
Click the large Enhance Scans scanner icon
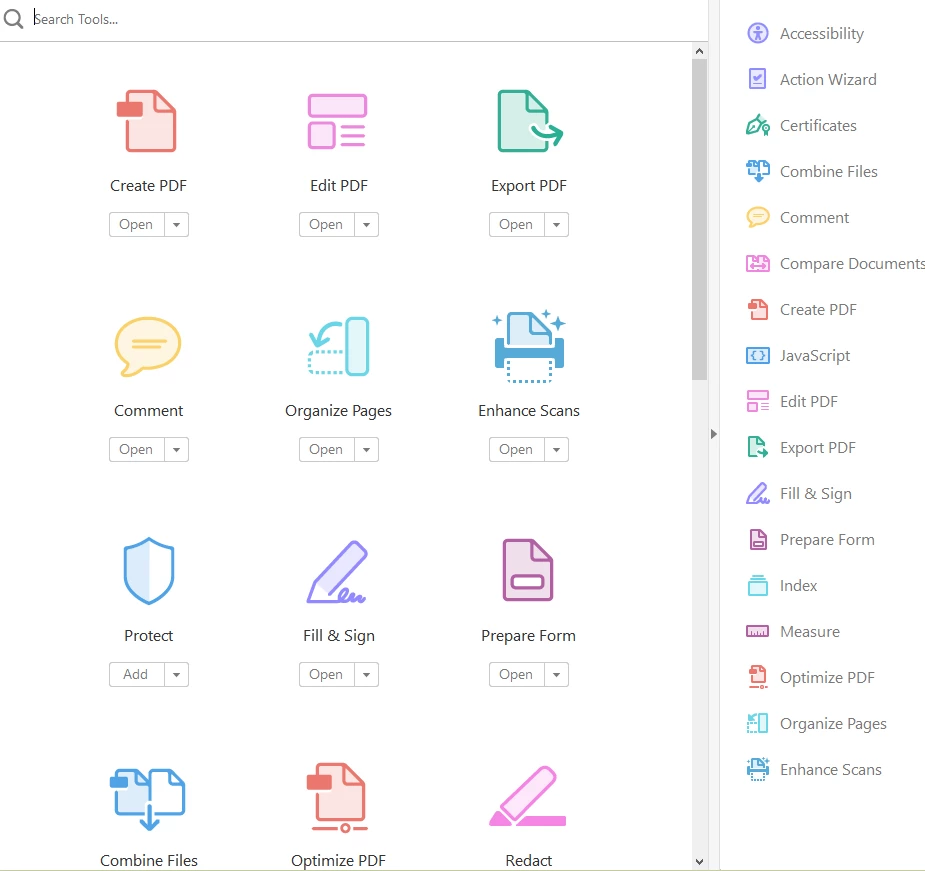[529, 346]
